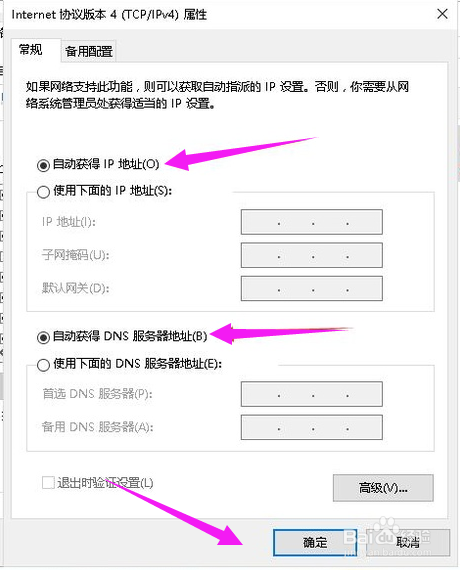Click the 自动获得 IP 地址(O) label text
The image size is (460, 570).
(x=106, y=164)
